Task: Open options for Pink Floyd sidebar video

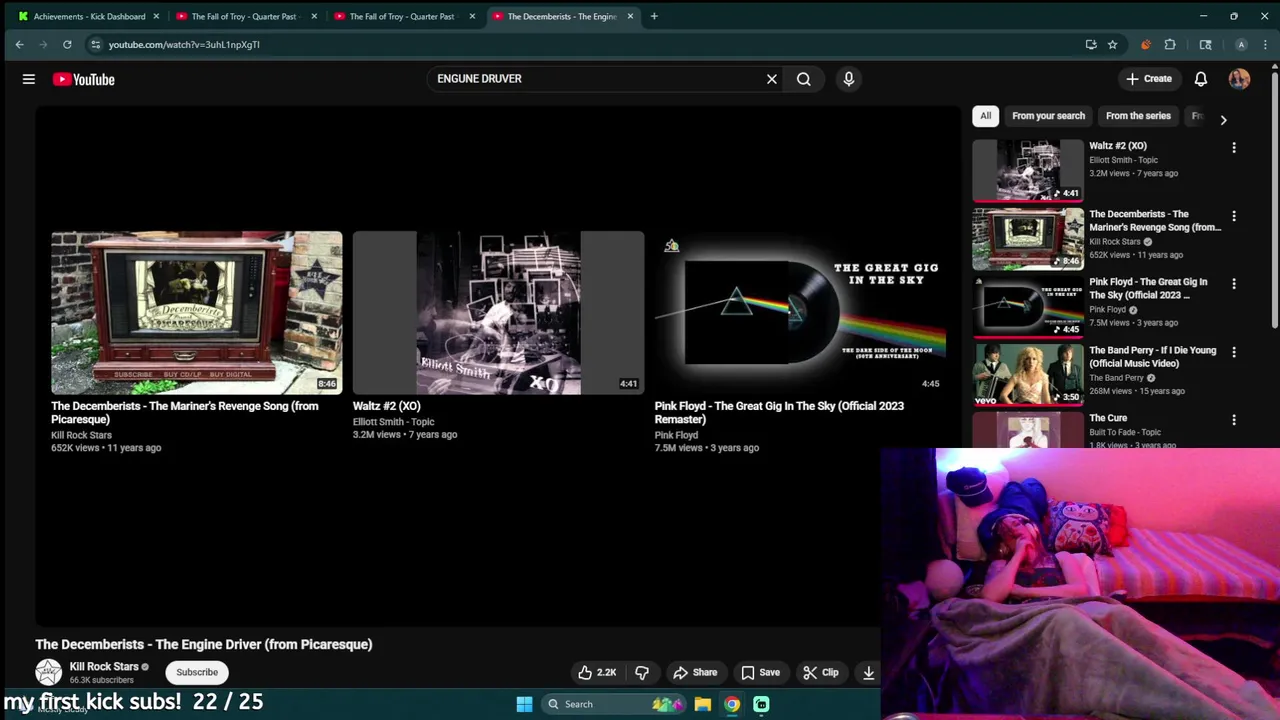Action: pos(1234,284)
